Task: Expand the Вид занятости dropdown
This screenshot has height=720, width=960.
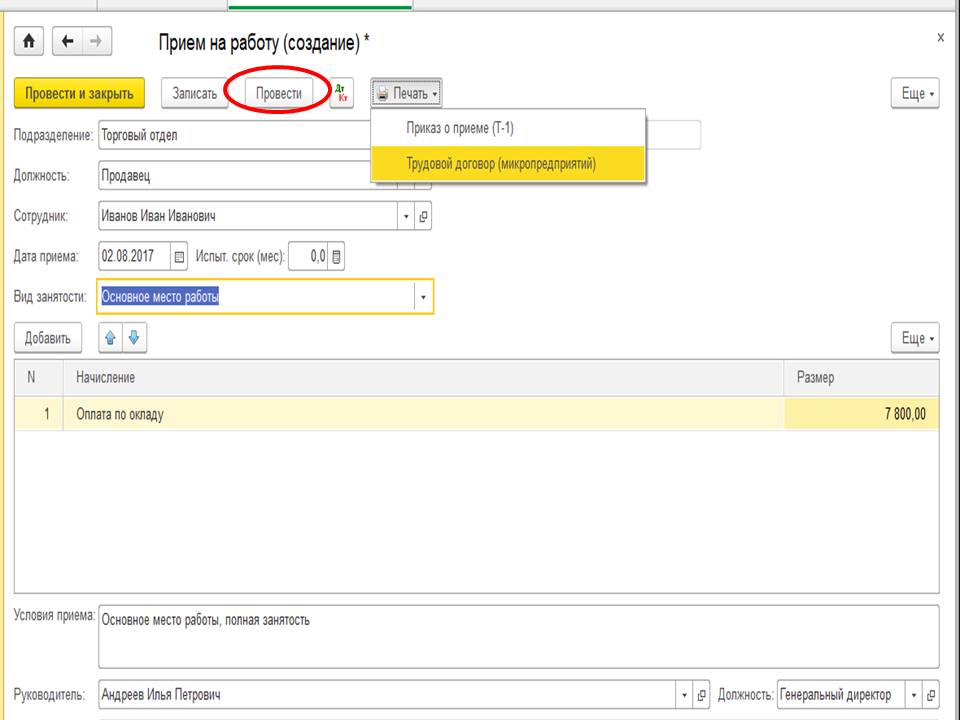Action: [423, 297]
